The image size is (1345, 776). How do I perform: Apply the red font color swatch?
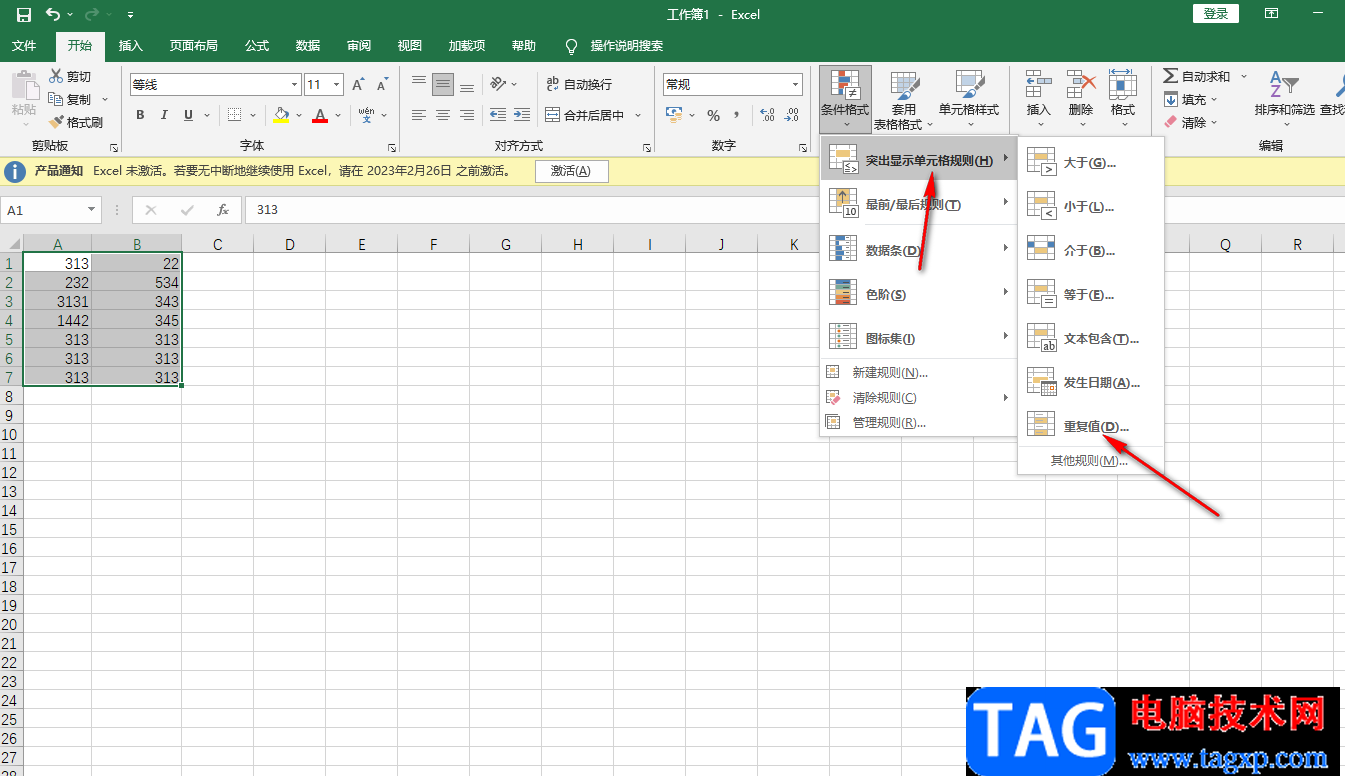319,115
